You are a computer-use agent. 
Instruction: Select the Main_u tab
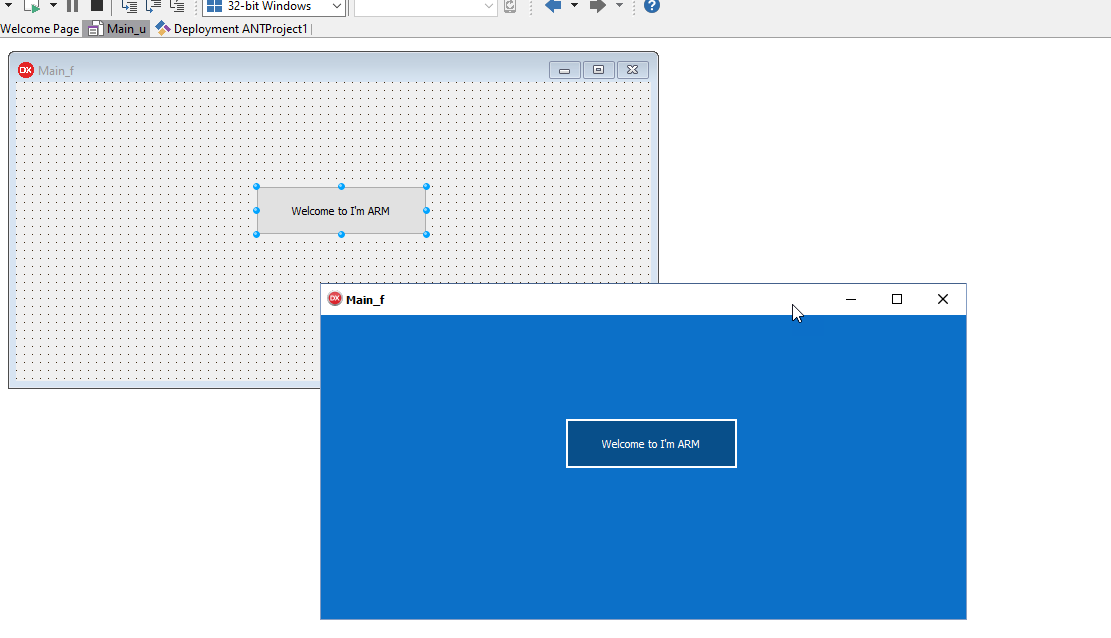click(116, 29)
